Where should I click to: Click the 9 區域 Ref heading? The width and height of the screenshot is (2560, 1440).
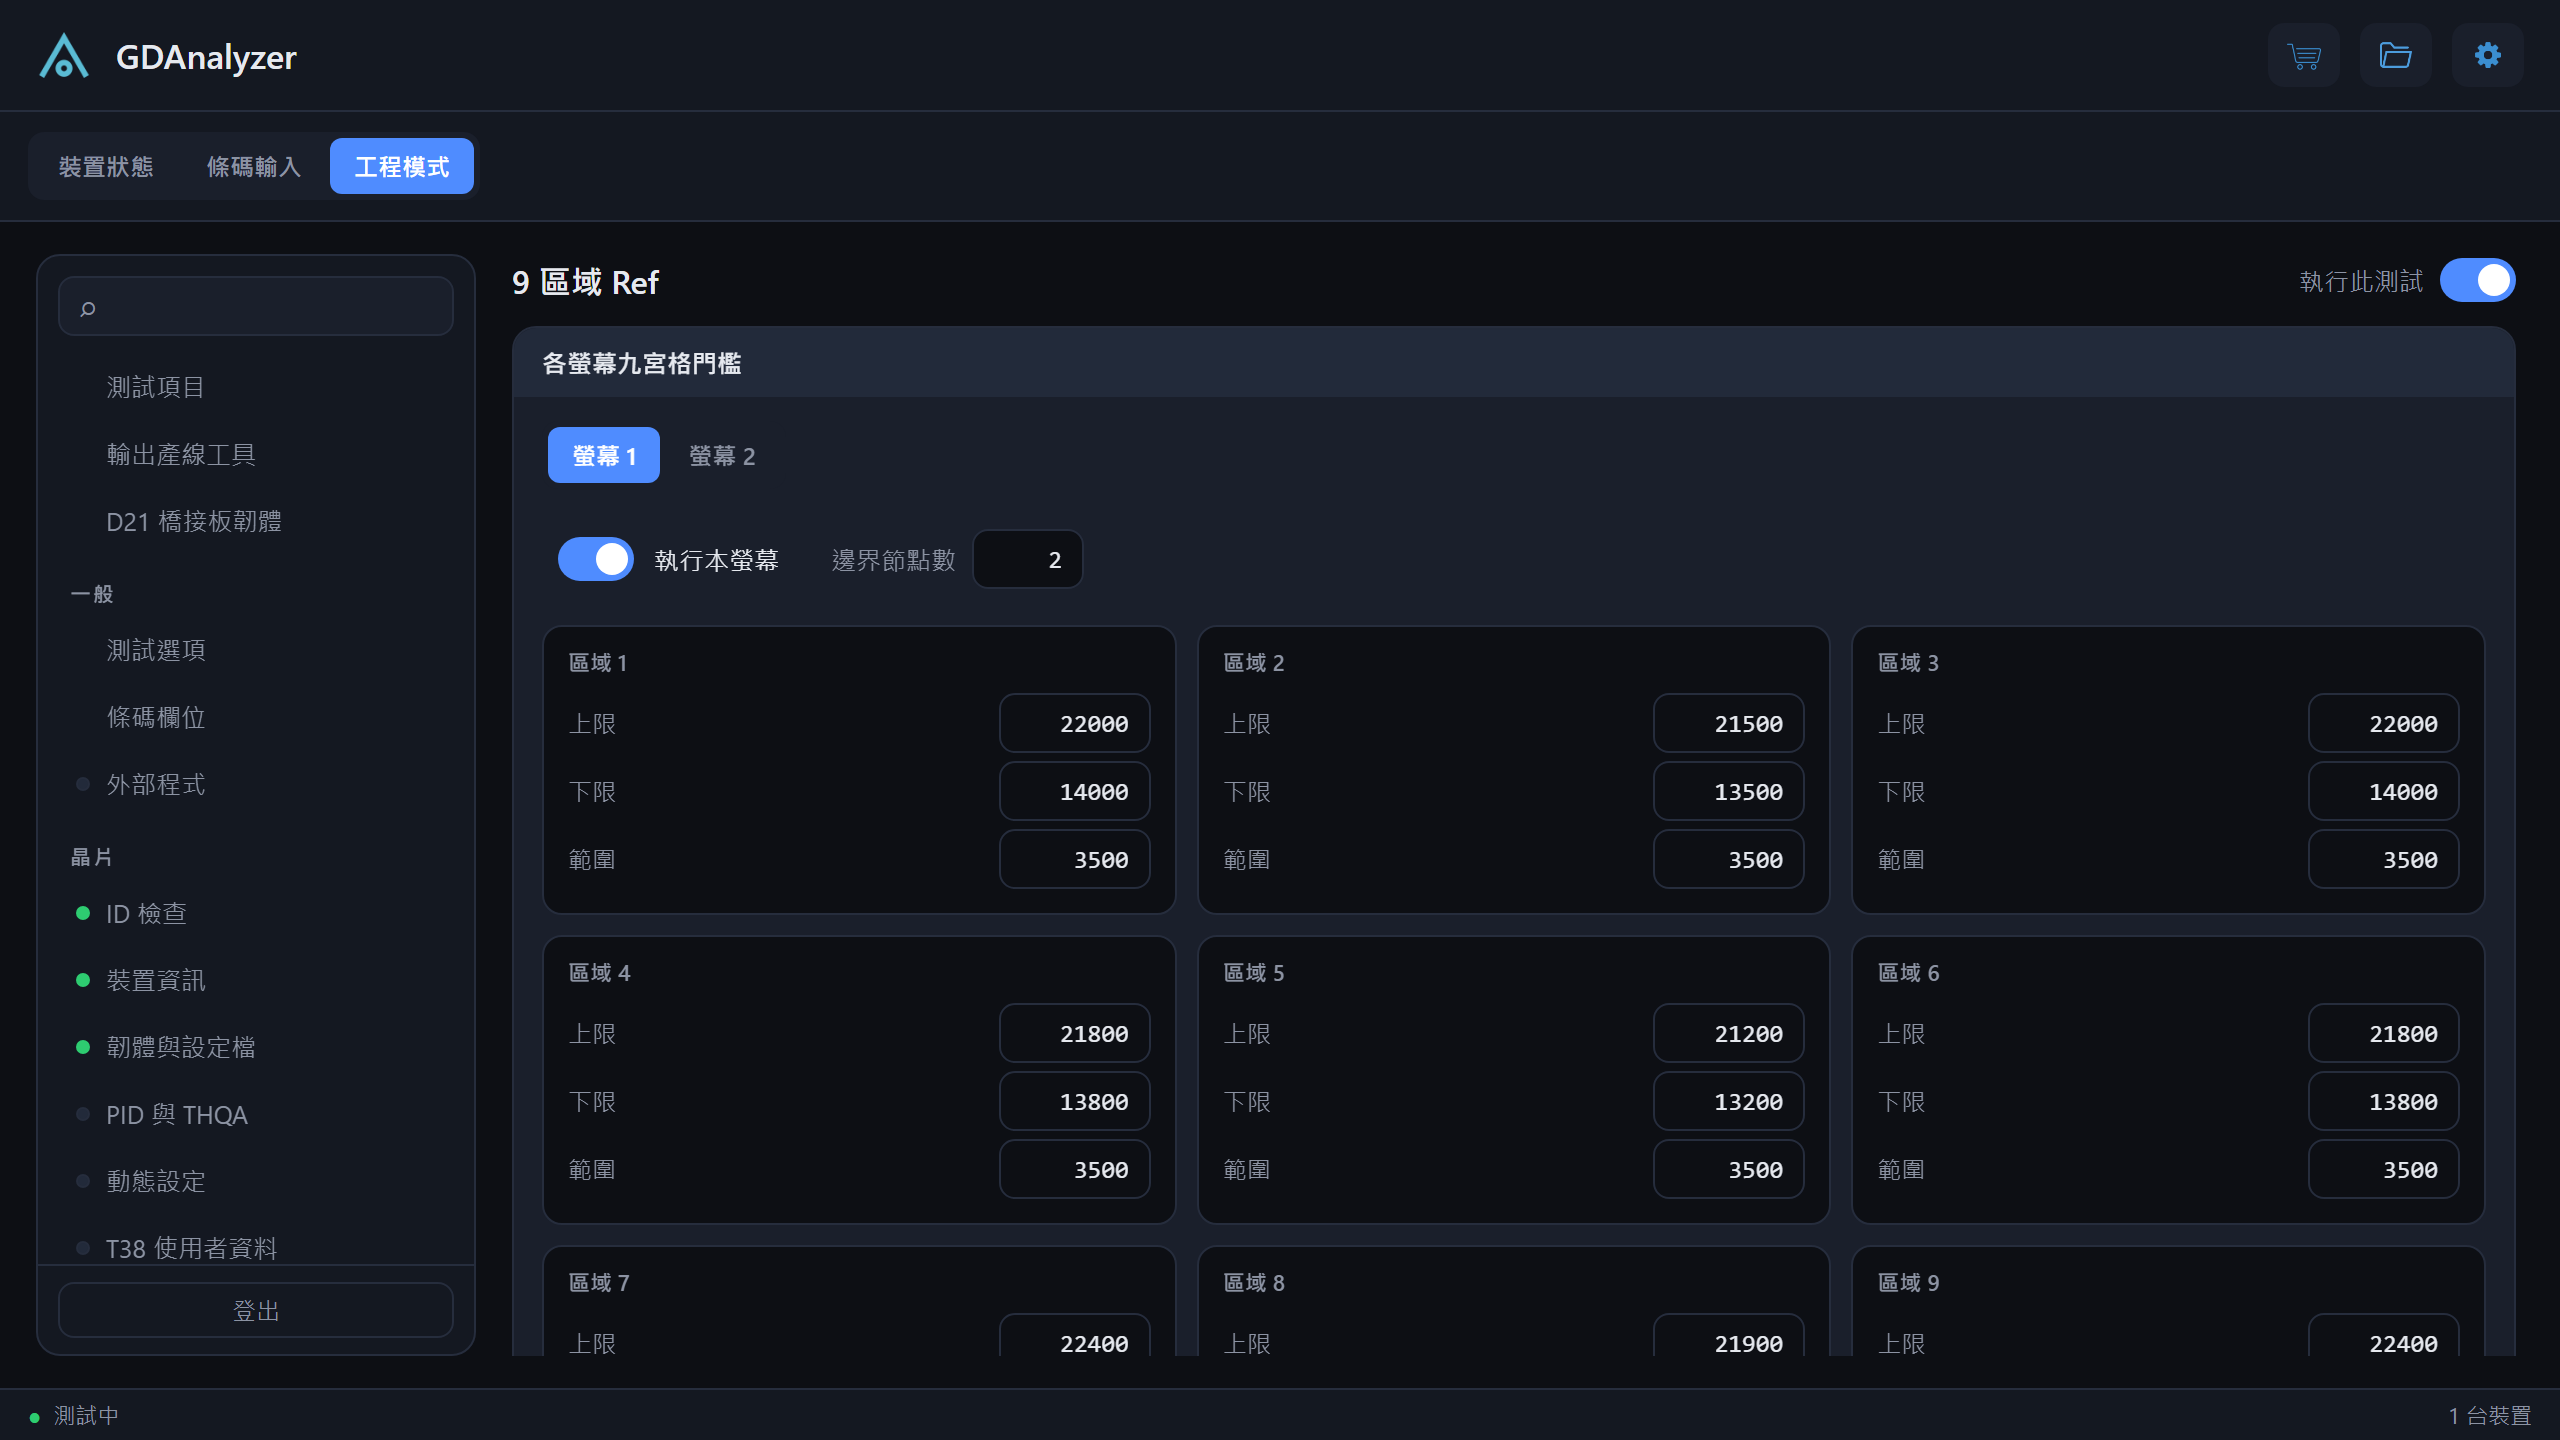point(585,282)
